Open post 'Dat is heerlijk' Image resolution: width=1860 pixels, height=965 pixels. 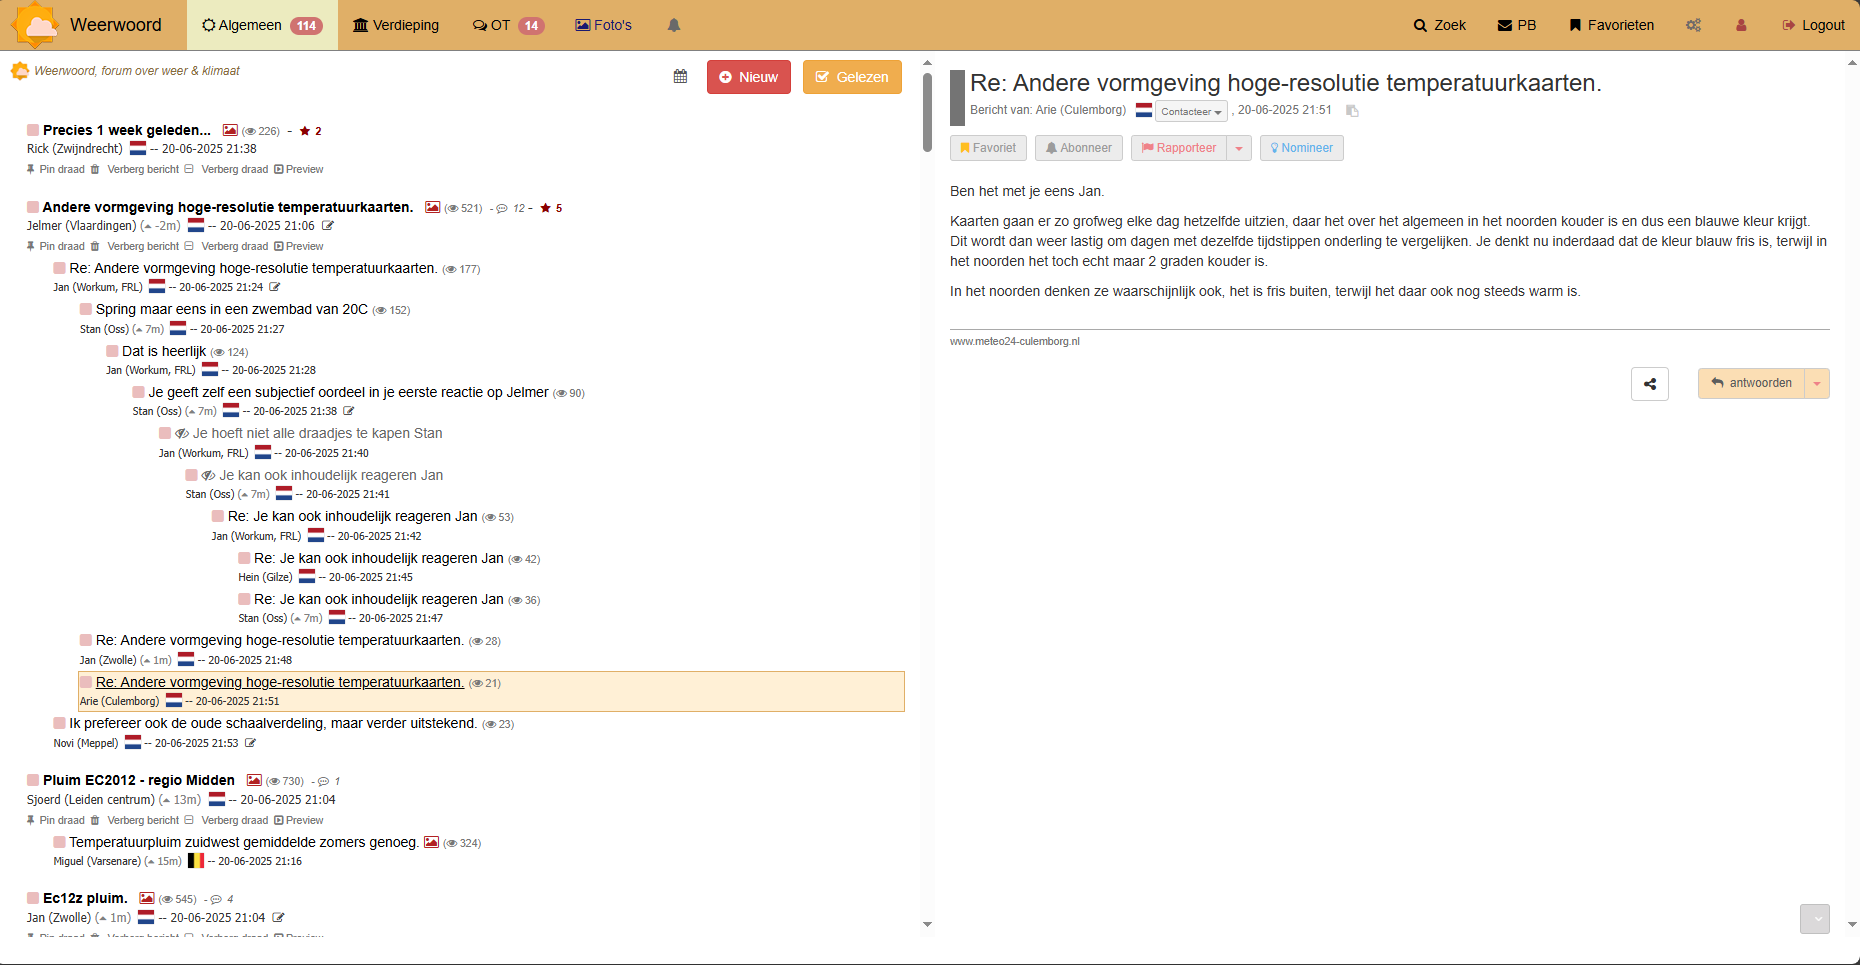pos(164,351)
